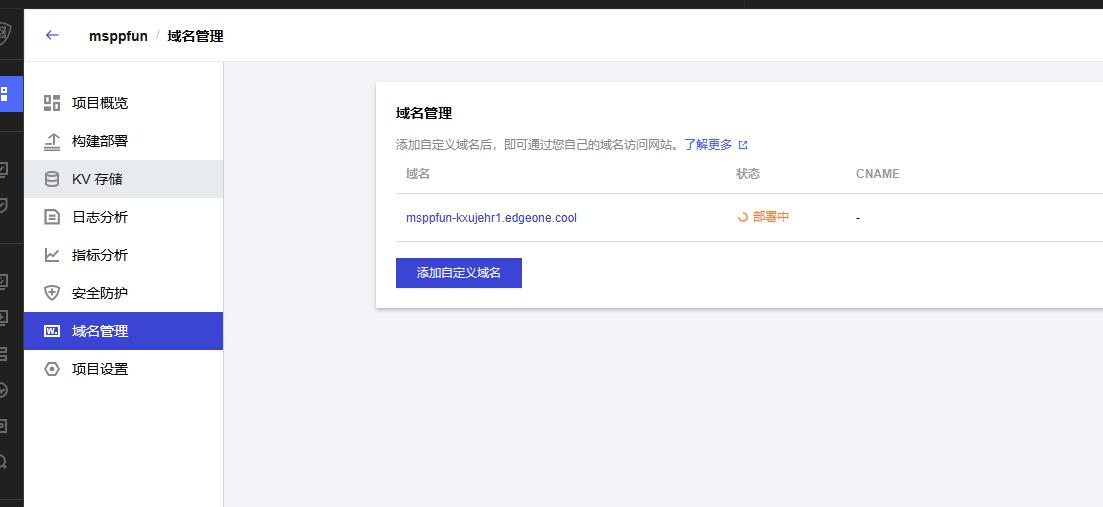Viewport: 1103px width, 507px height.
Task: Click the 添加自定义域名 button
Action: pyautogui.click(x=459, y=273)
